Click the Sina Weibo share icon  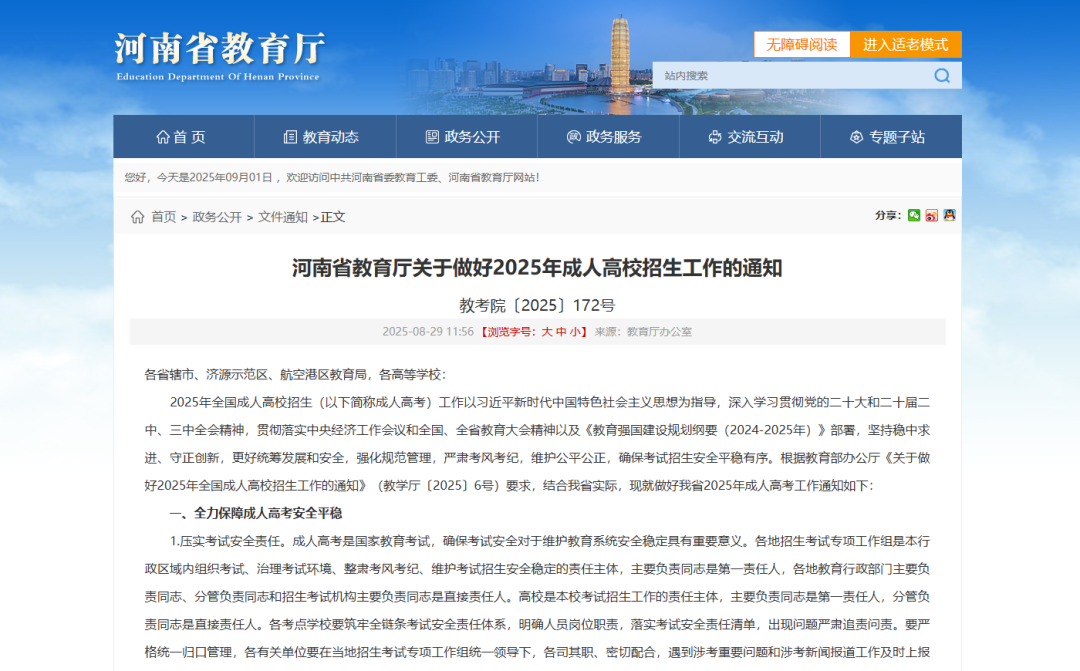coord(931,215)
